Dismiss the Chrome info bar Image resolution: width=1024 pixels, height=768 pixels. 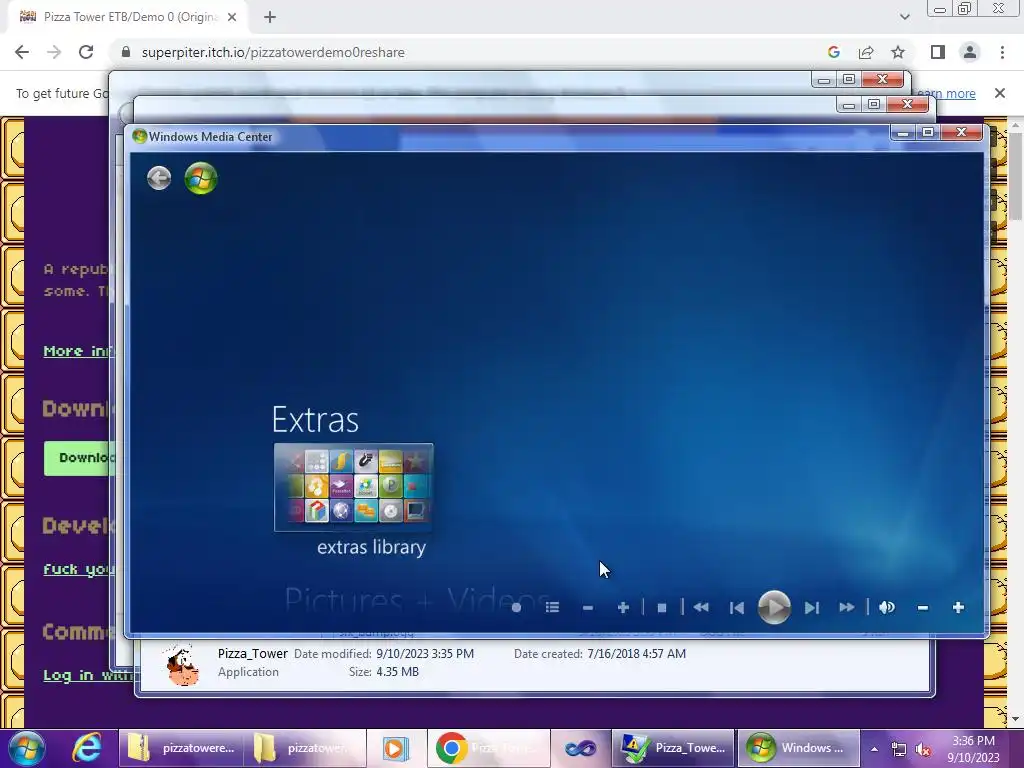pos(1000,93)
